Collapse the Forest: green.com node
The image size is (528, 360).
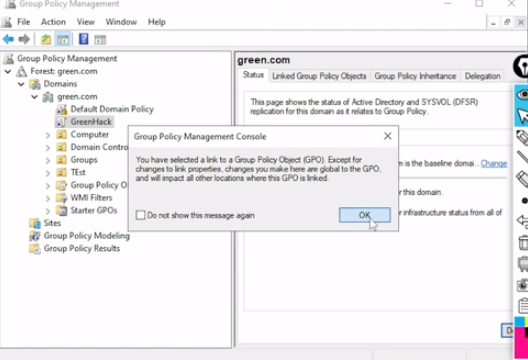8,71
